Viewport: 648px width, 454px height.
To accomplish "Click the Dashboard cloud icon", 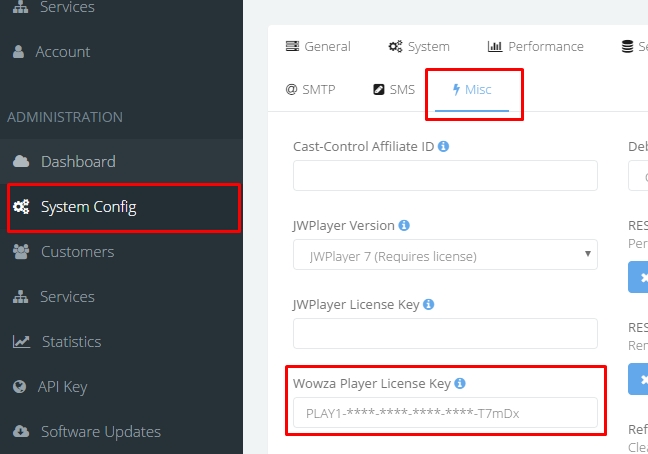I will click(21, 162).
